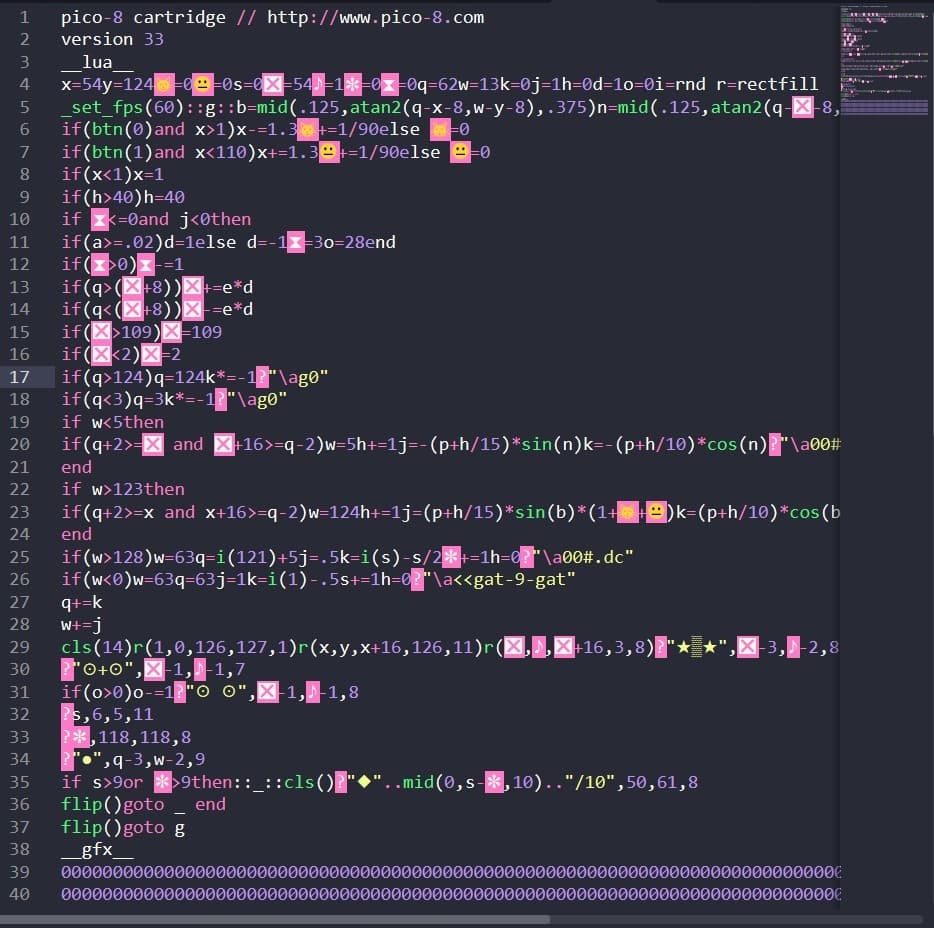Click 'end' on line 24
934x928 pixels.
click(x=76, y=534)
